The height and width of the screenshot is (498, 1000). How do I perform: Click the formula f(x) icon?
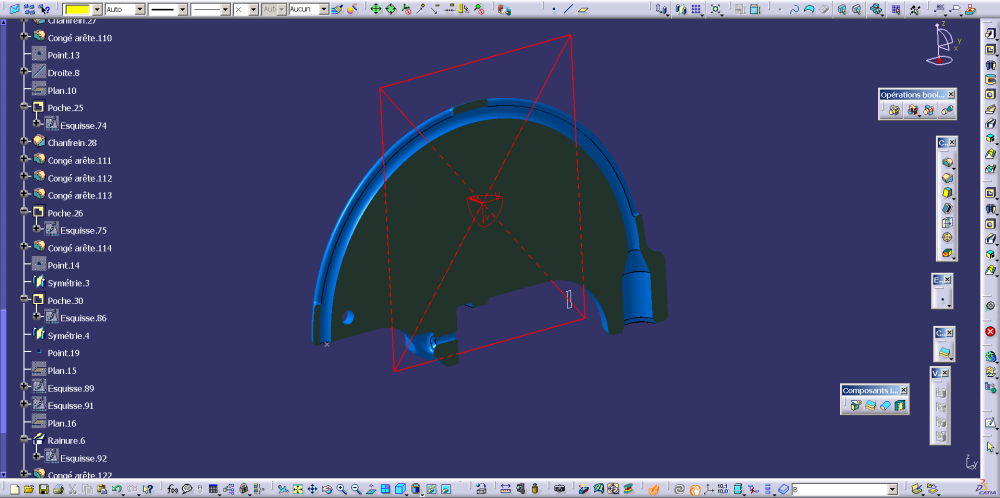[x=173, y=489]
